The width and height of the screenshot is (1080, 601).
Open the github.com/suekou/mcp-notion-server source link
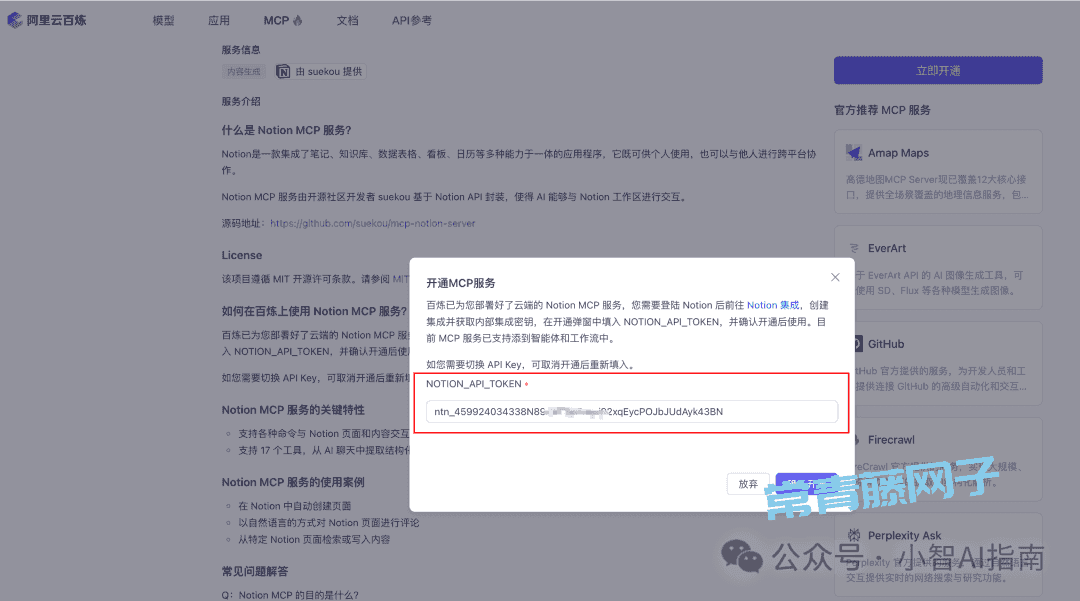373,223
